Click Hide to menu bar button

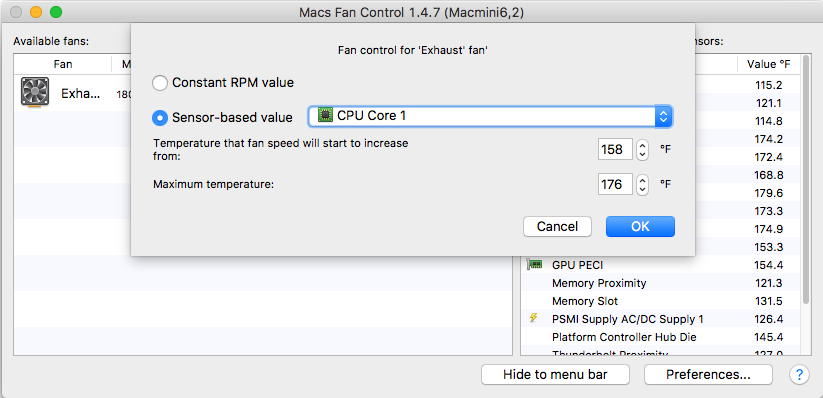pyautogui.click(x=555, y=374)
